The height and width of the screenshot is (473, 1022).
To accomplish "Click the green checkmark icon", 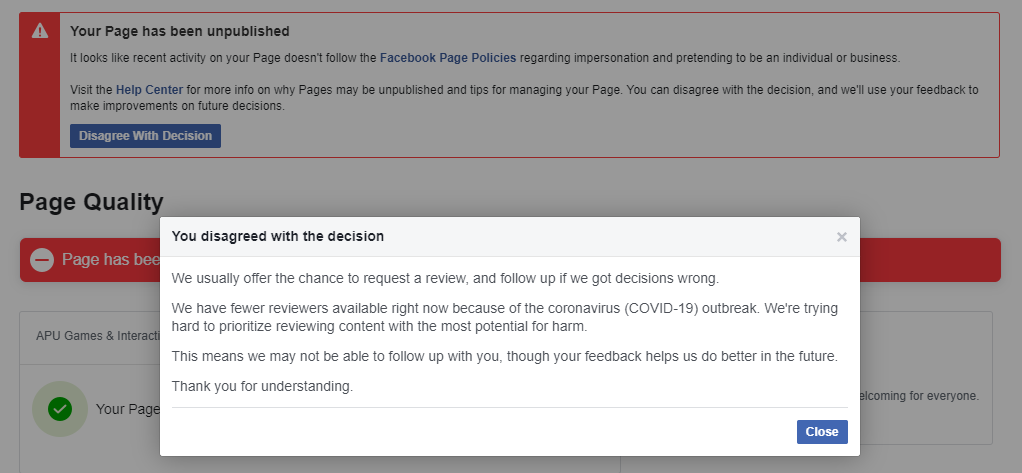I will pyautogui.click(x=60, y=409).
